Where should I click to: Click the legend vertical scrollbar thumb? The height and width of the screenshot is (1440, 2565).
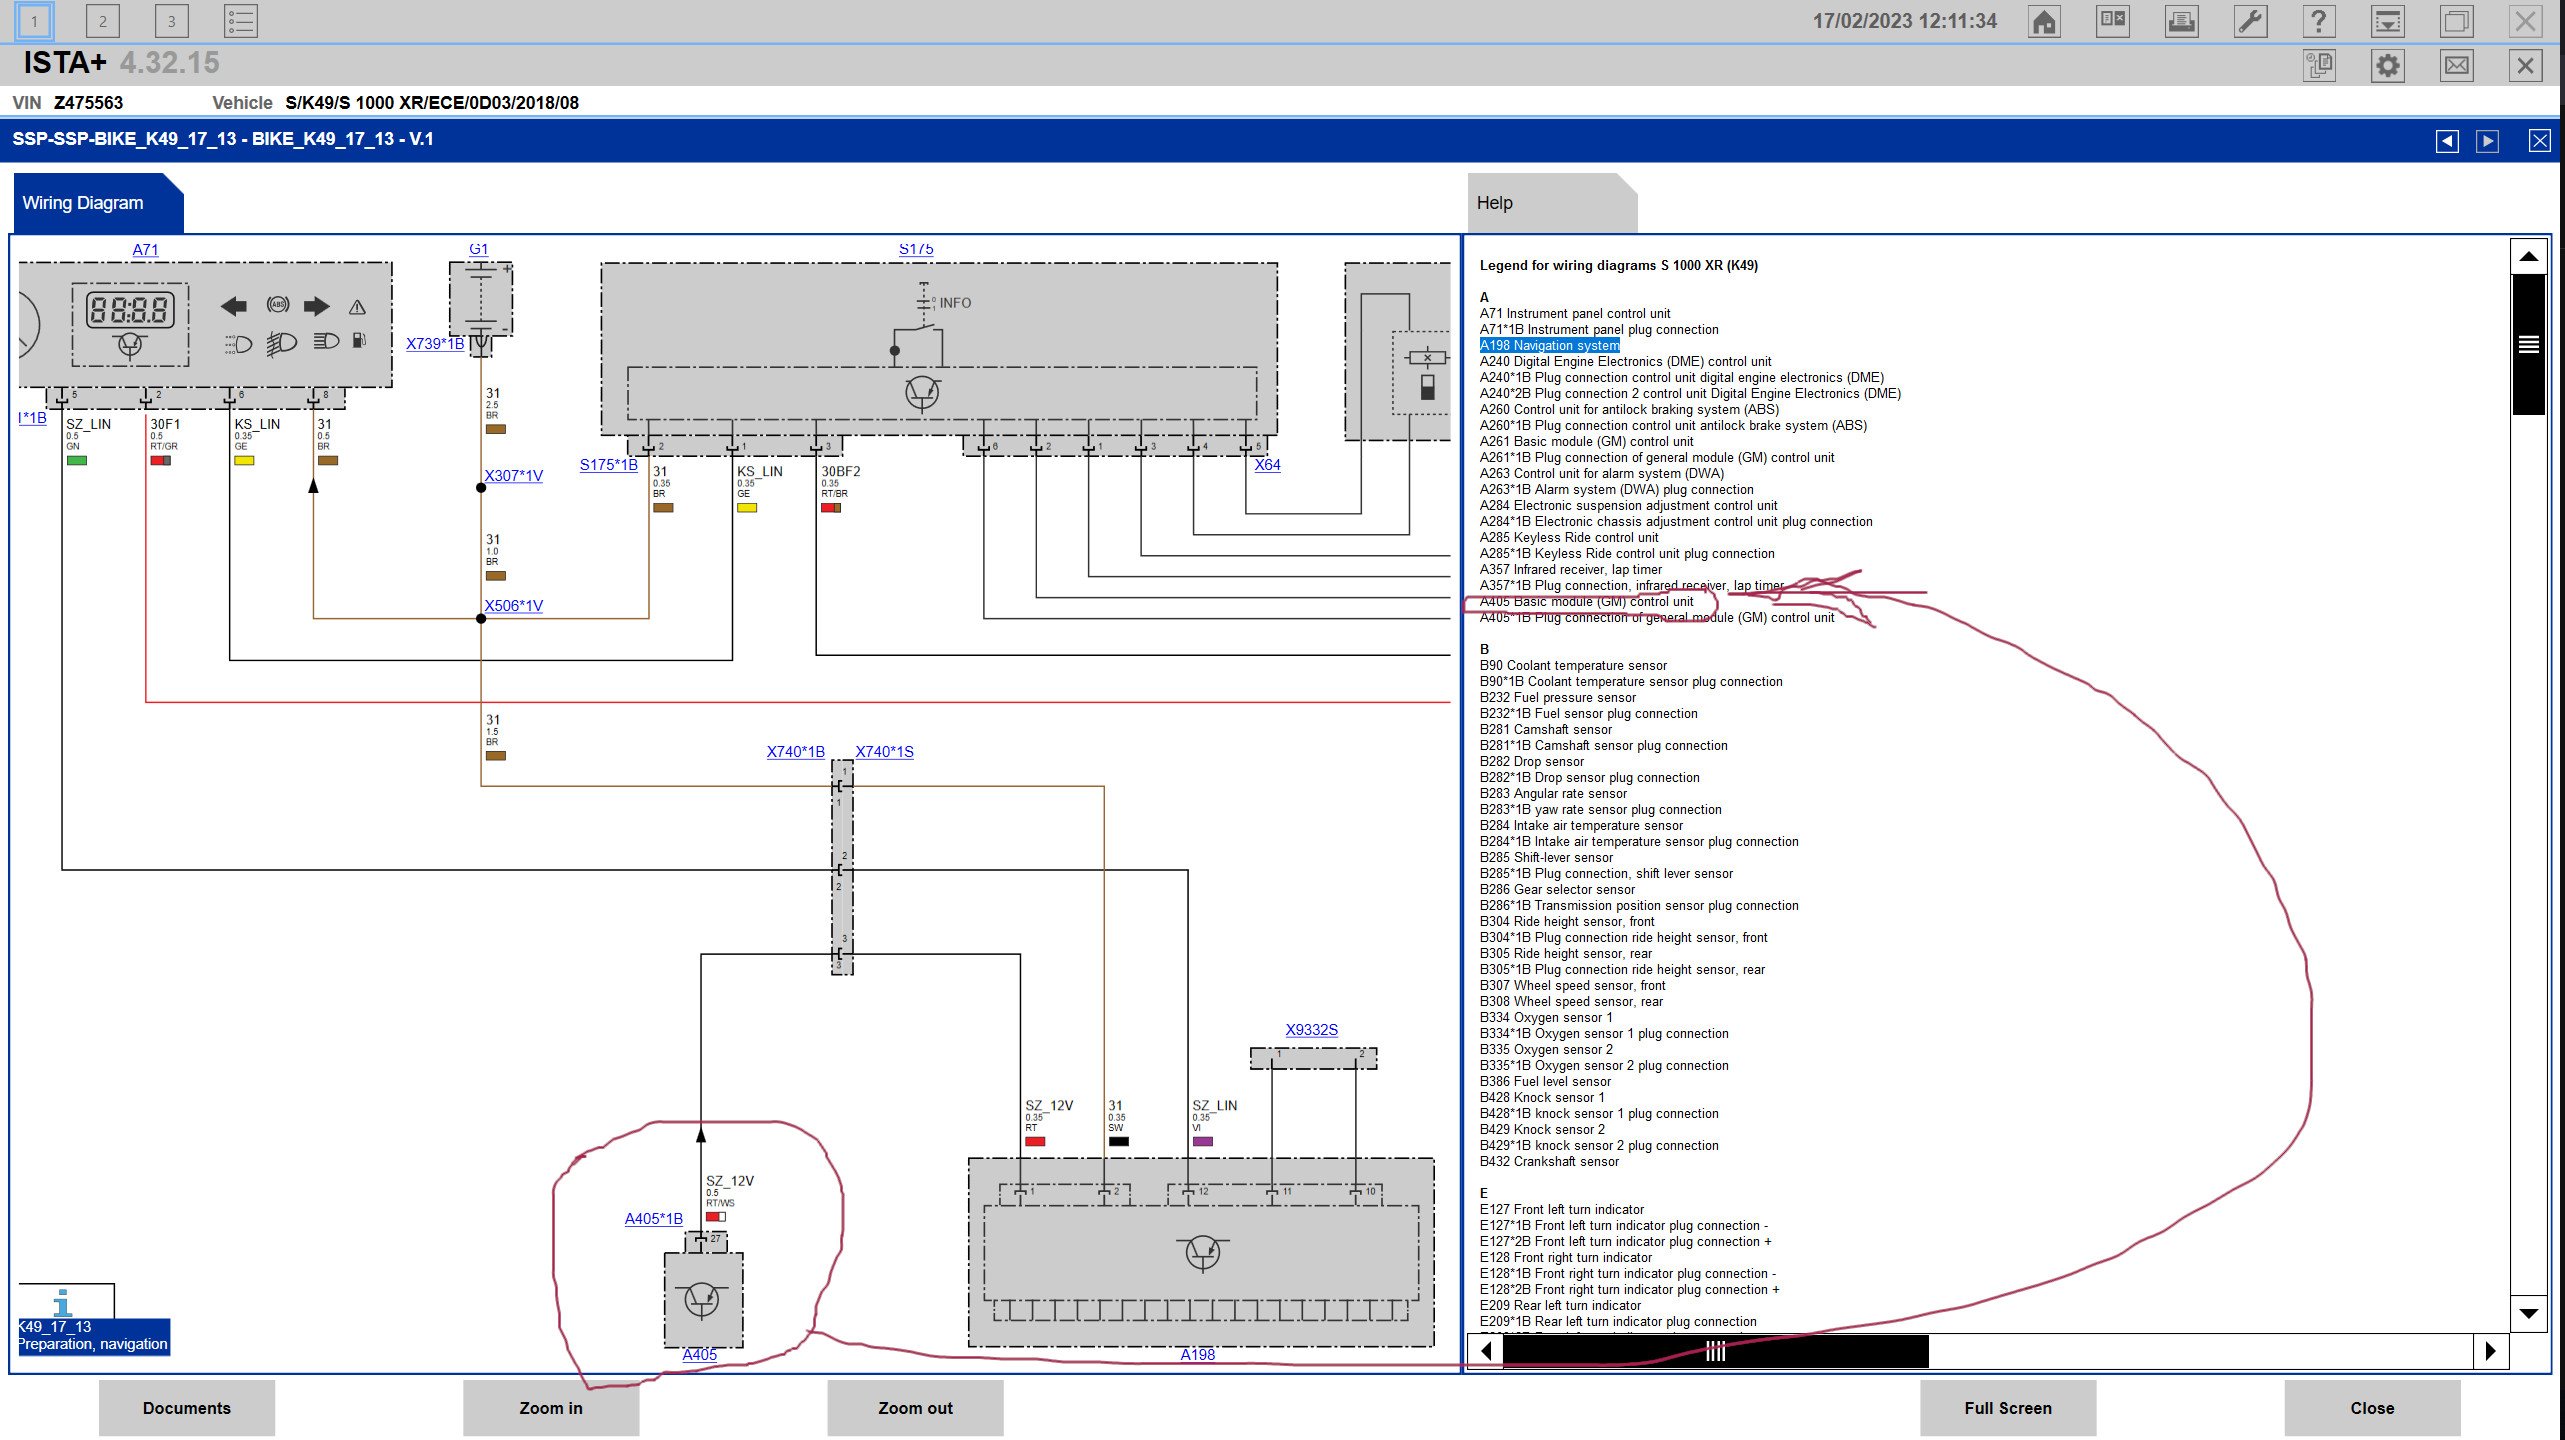click(x=2528, y=345)
